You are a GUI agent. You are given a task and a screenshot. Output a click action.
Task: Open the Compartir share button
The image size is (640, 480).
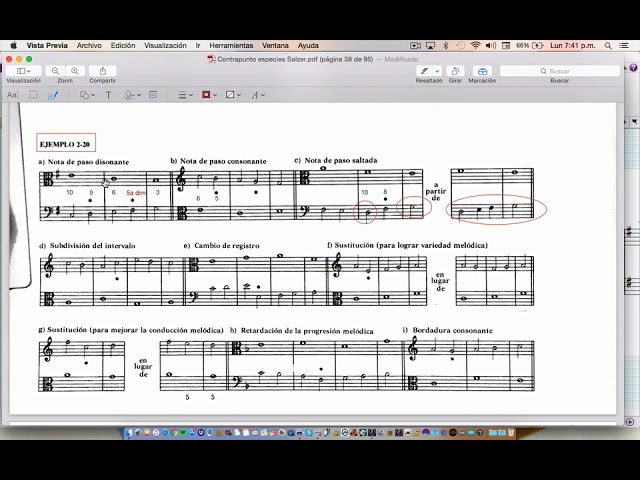102,71
